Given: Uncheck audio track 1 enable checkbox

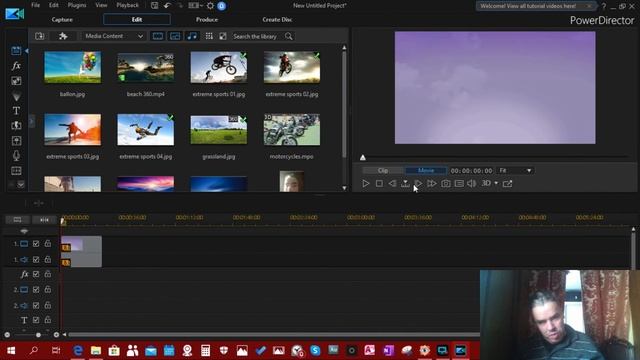Looking at the screenshot, I should point(36,259).
